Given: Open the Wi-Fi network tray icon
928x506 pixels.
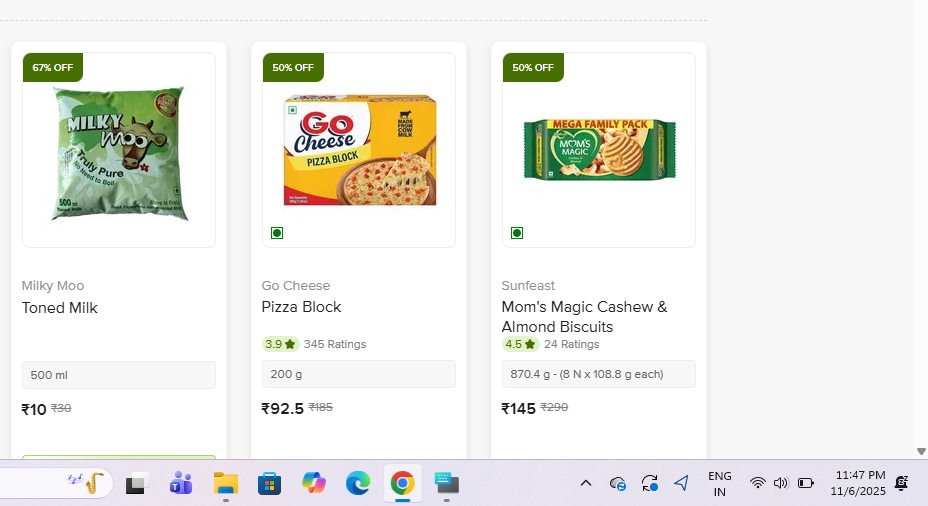Looking at the screenshot, I should (757, 484).
